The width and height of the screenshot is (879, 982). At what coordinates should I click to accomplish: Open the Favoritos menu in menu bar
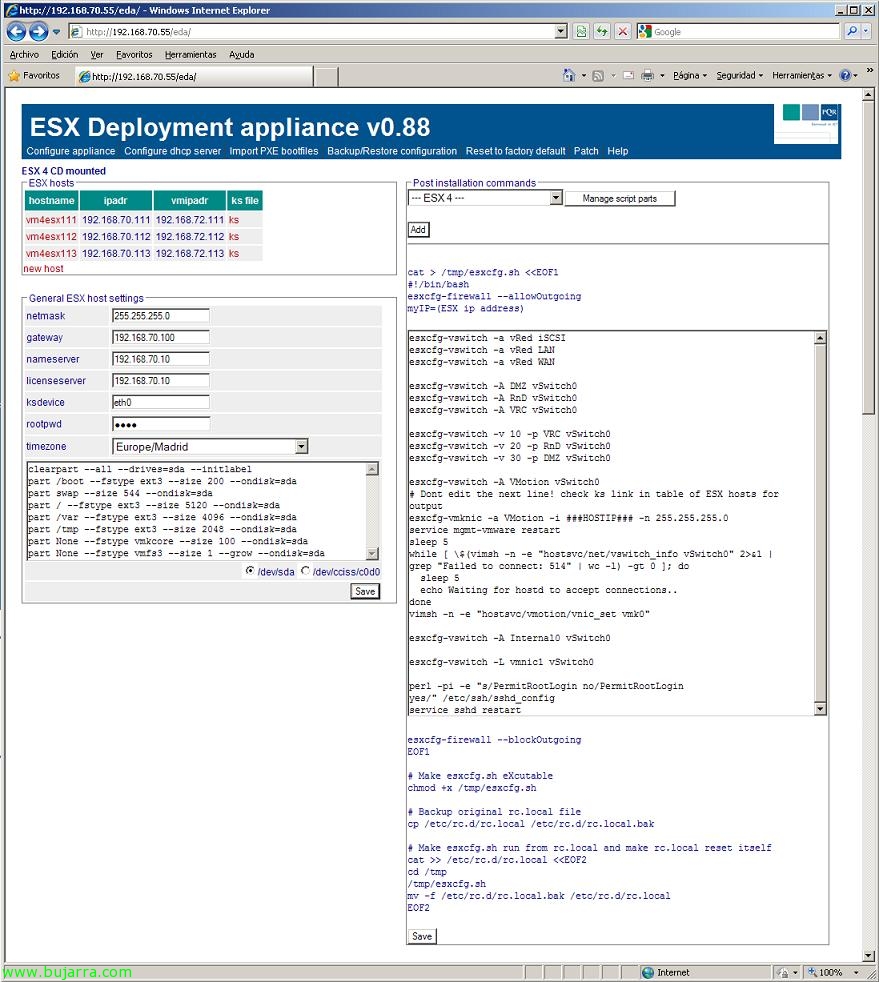pos(134,54)
